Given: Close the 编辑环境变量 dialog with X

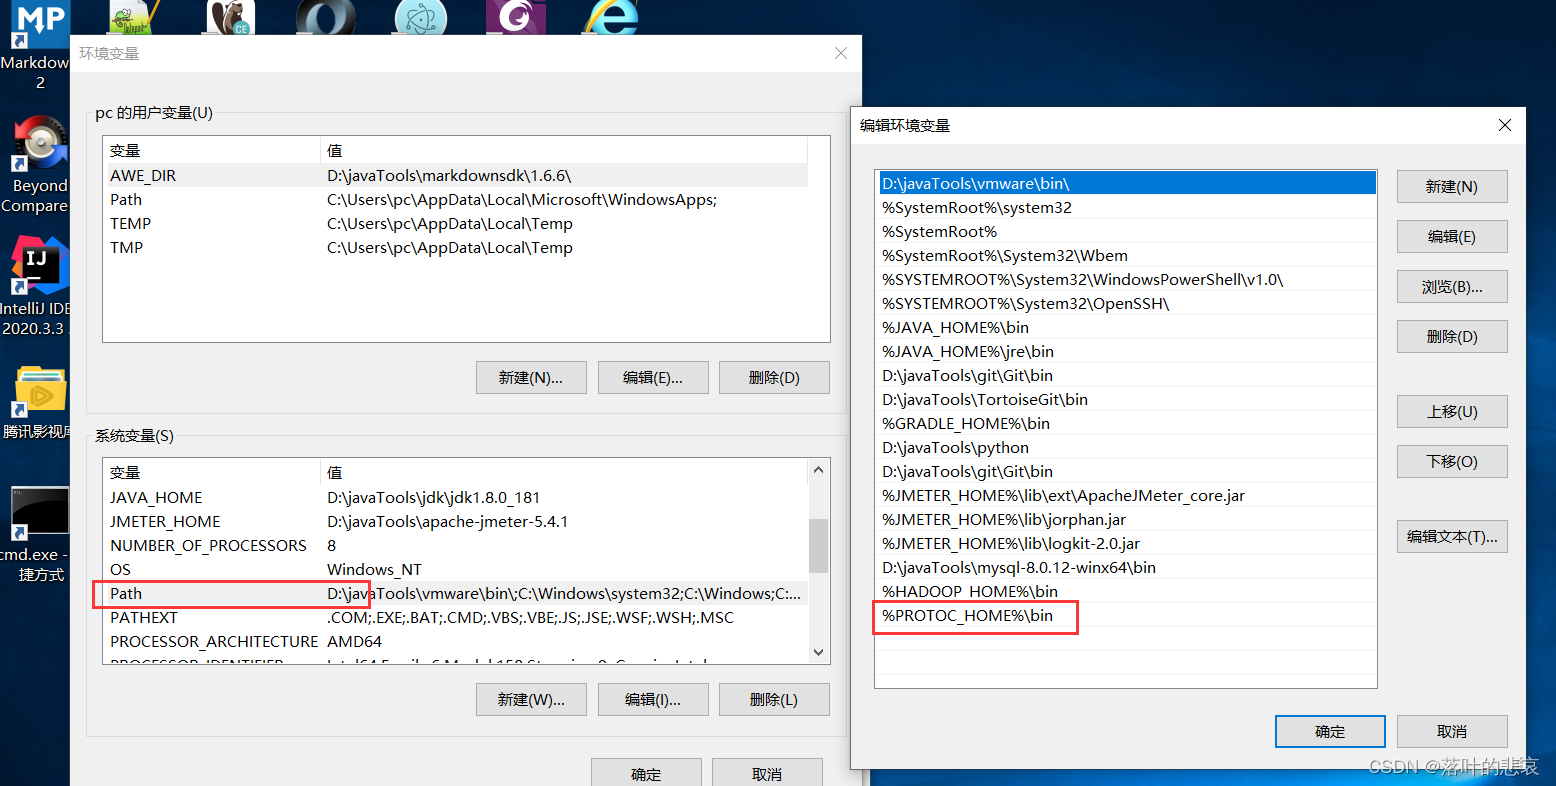Looking at the screenshot, I should coord(1504,125).
